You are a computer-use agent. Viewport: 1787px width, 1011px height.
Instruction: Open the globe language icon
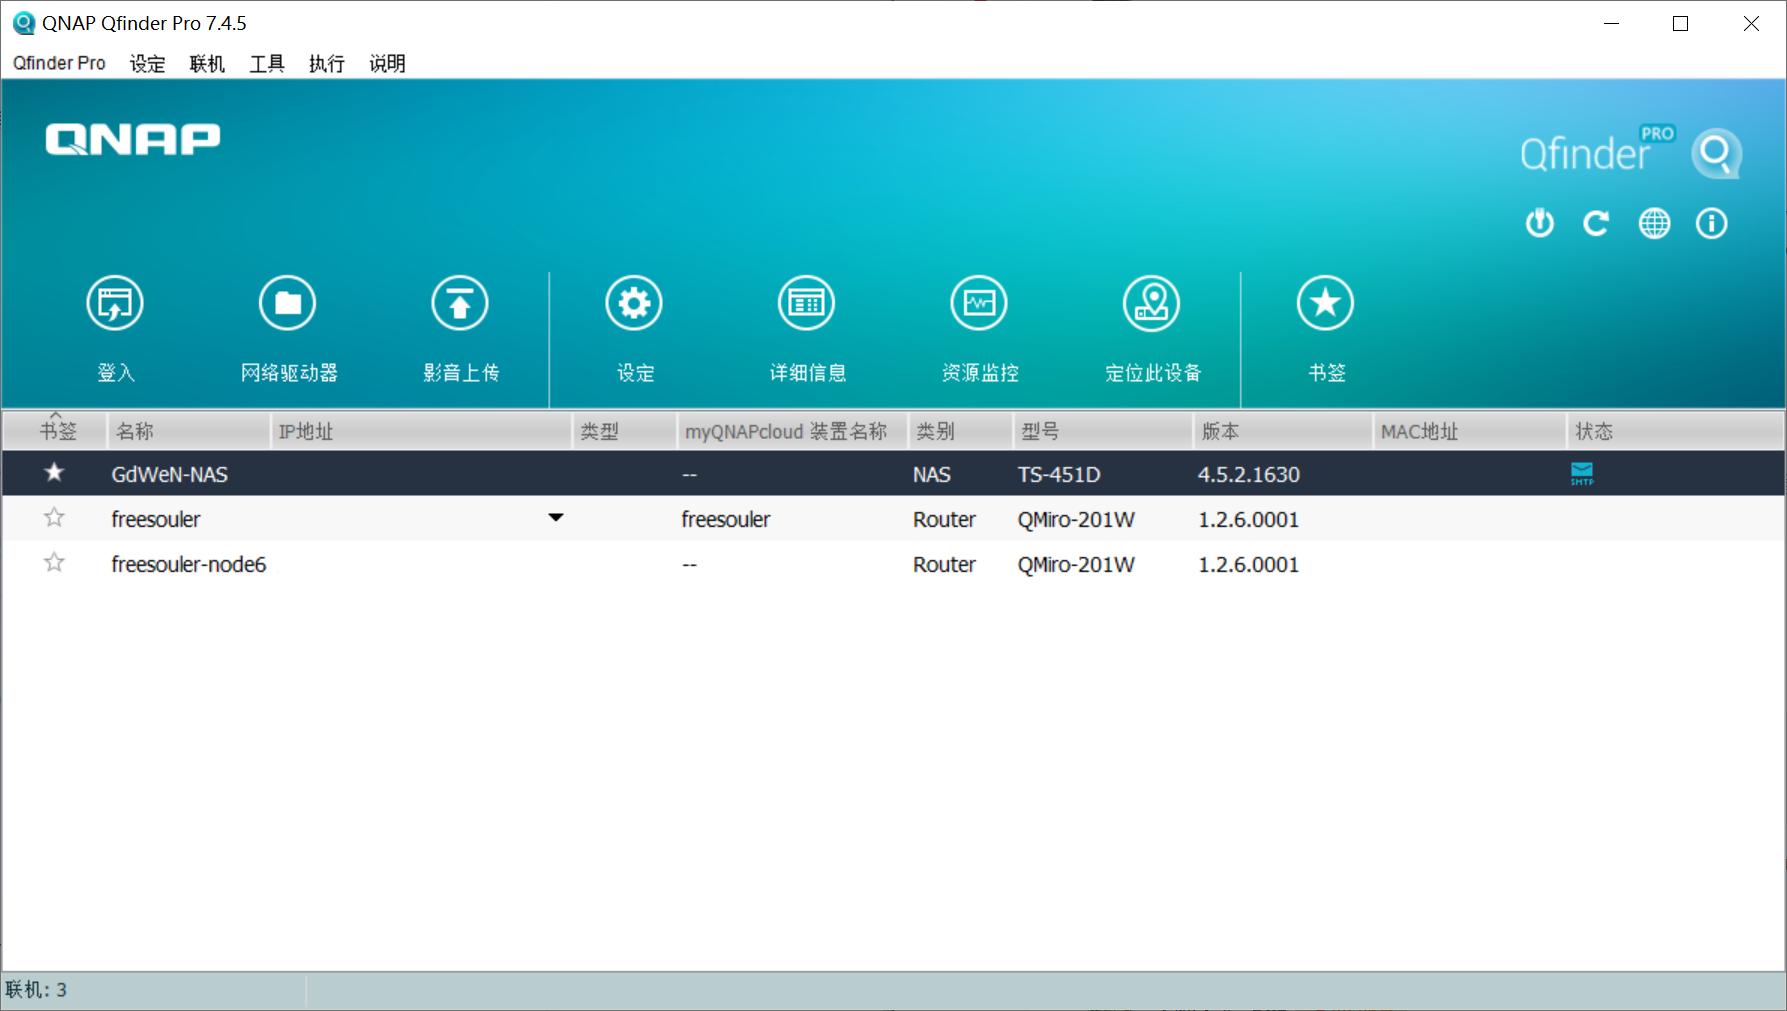click(1654, 223)
